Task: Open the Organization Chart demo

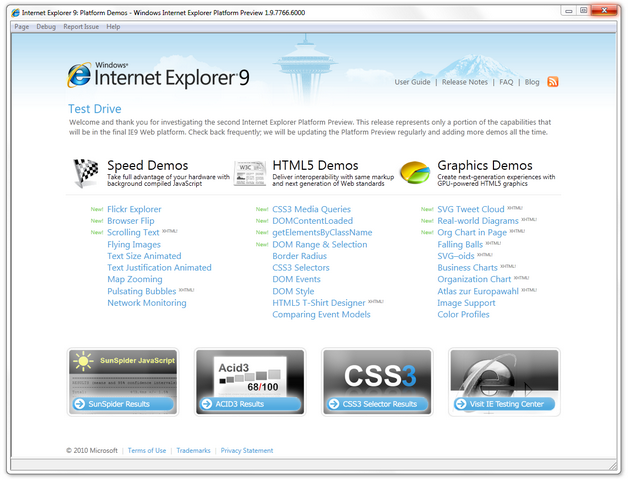Action: 474,279
